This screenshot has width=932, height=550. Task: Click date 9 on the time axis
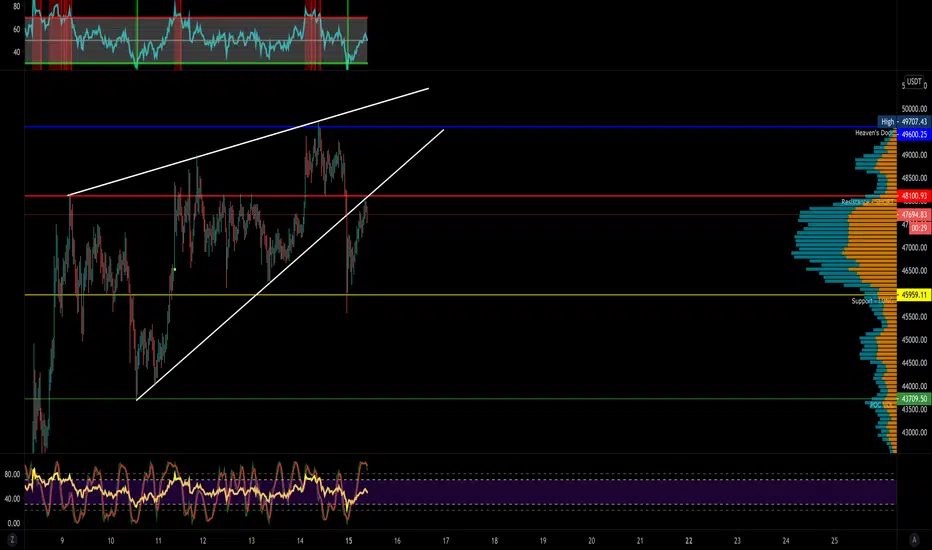[x=62, y=540]
